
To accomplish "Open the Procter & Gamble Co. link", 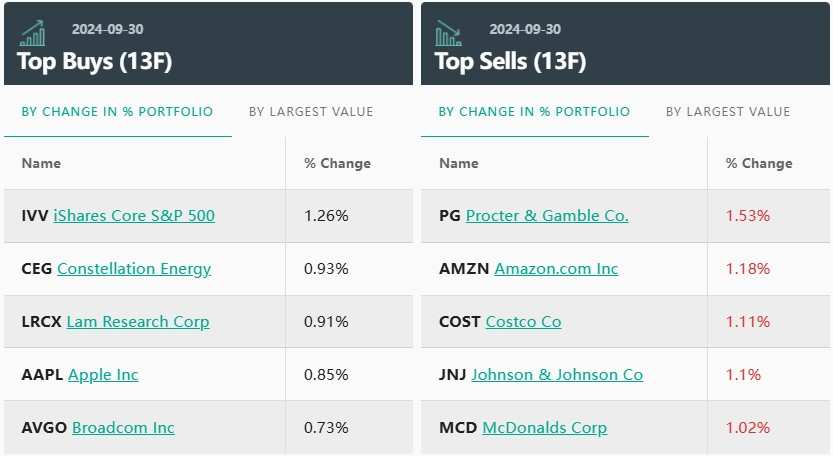I will (547, 216).
